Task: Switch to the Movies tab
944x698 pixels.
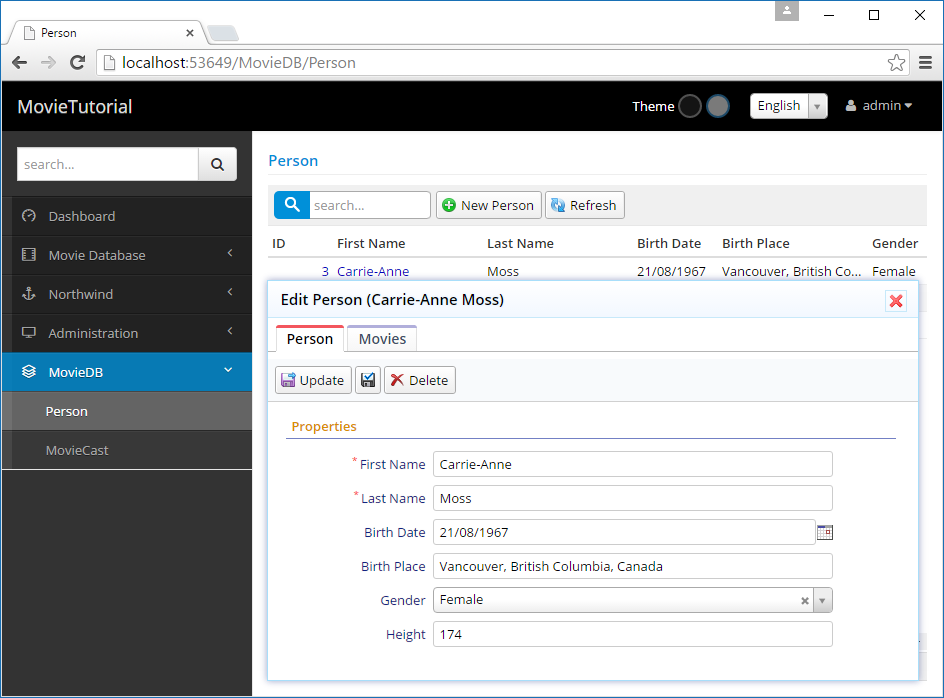Action: 382,339
